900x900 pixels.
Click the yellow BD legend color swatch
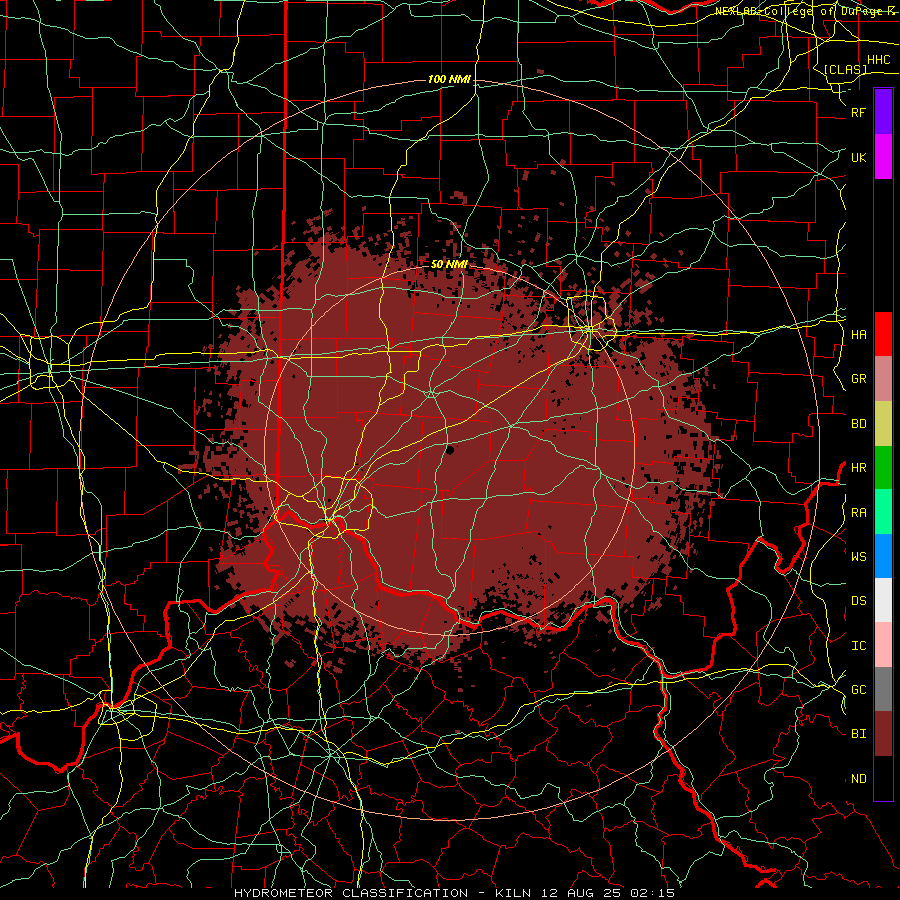(883, 423)
